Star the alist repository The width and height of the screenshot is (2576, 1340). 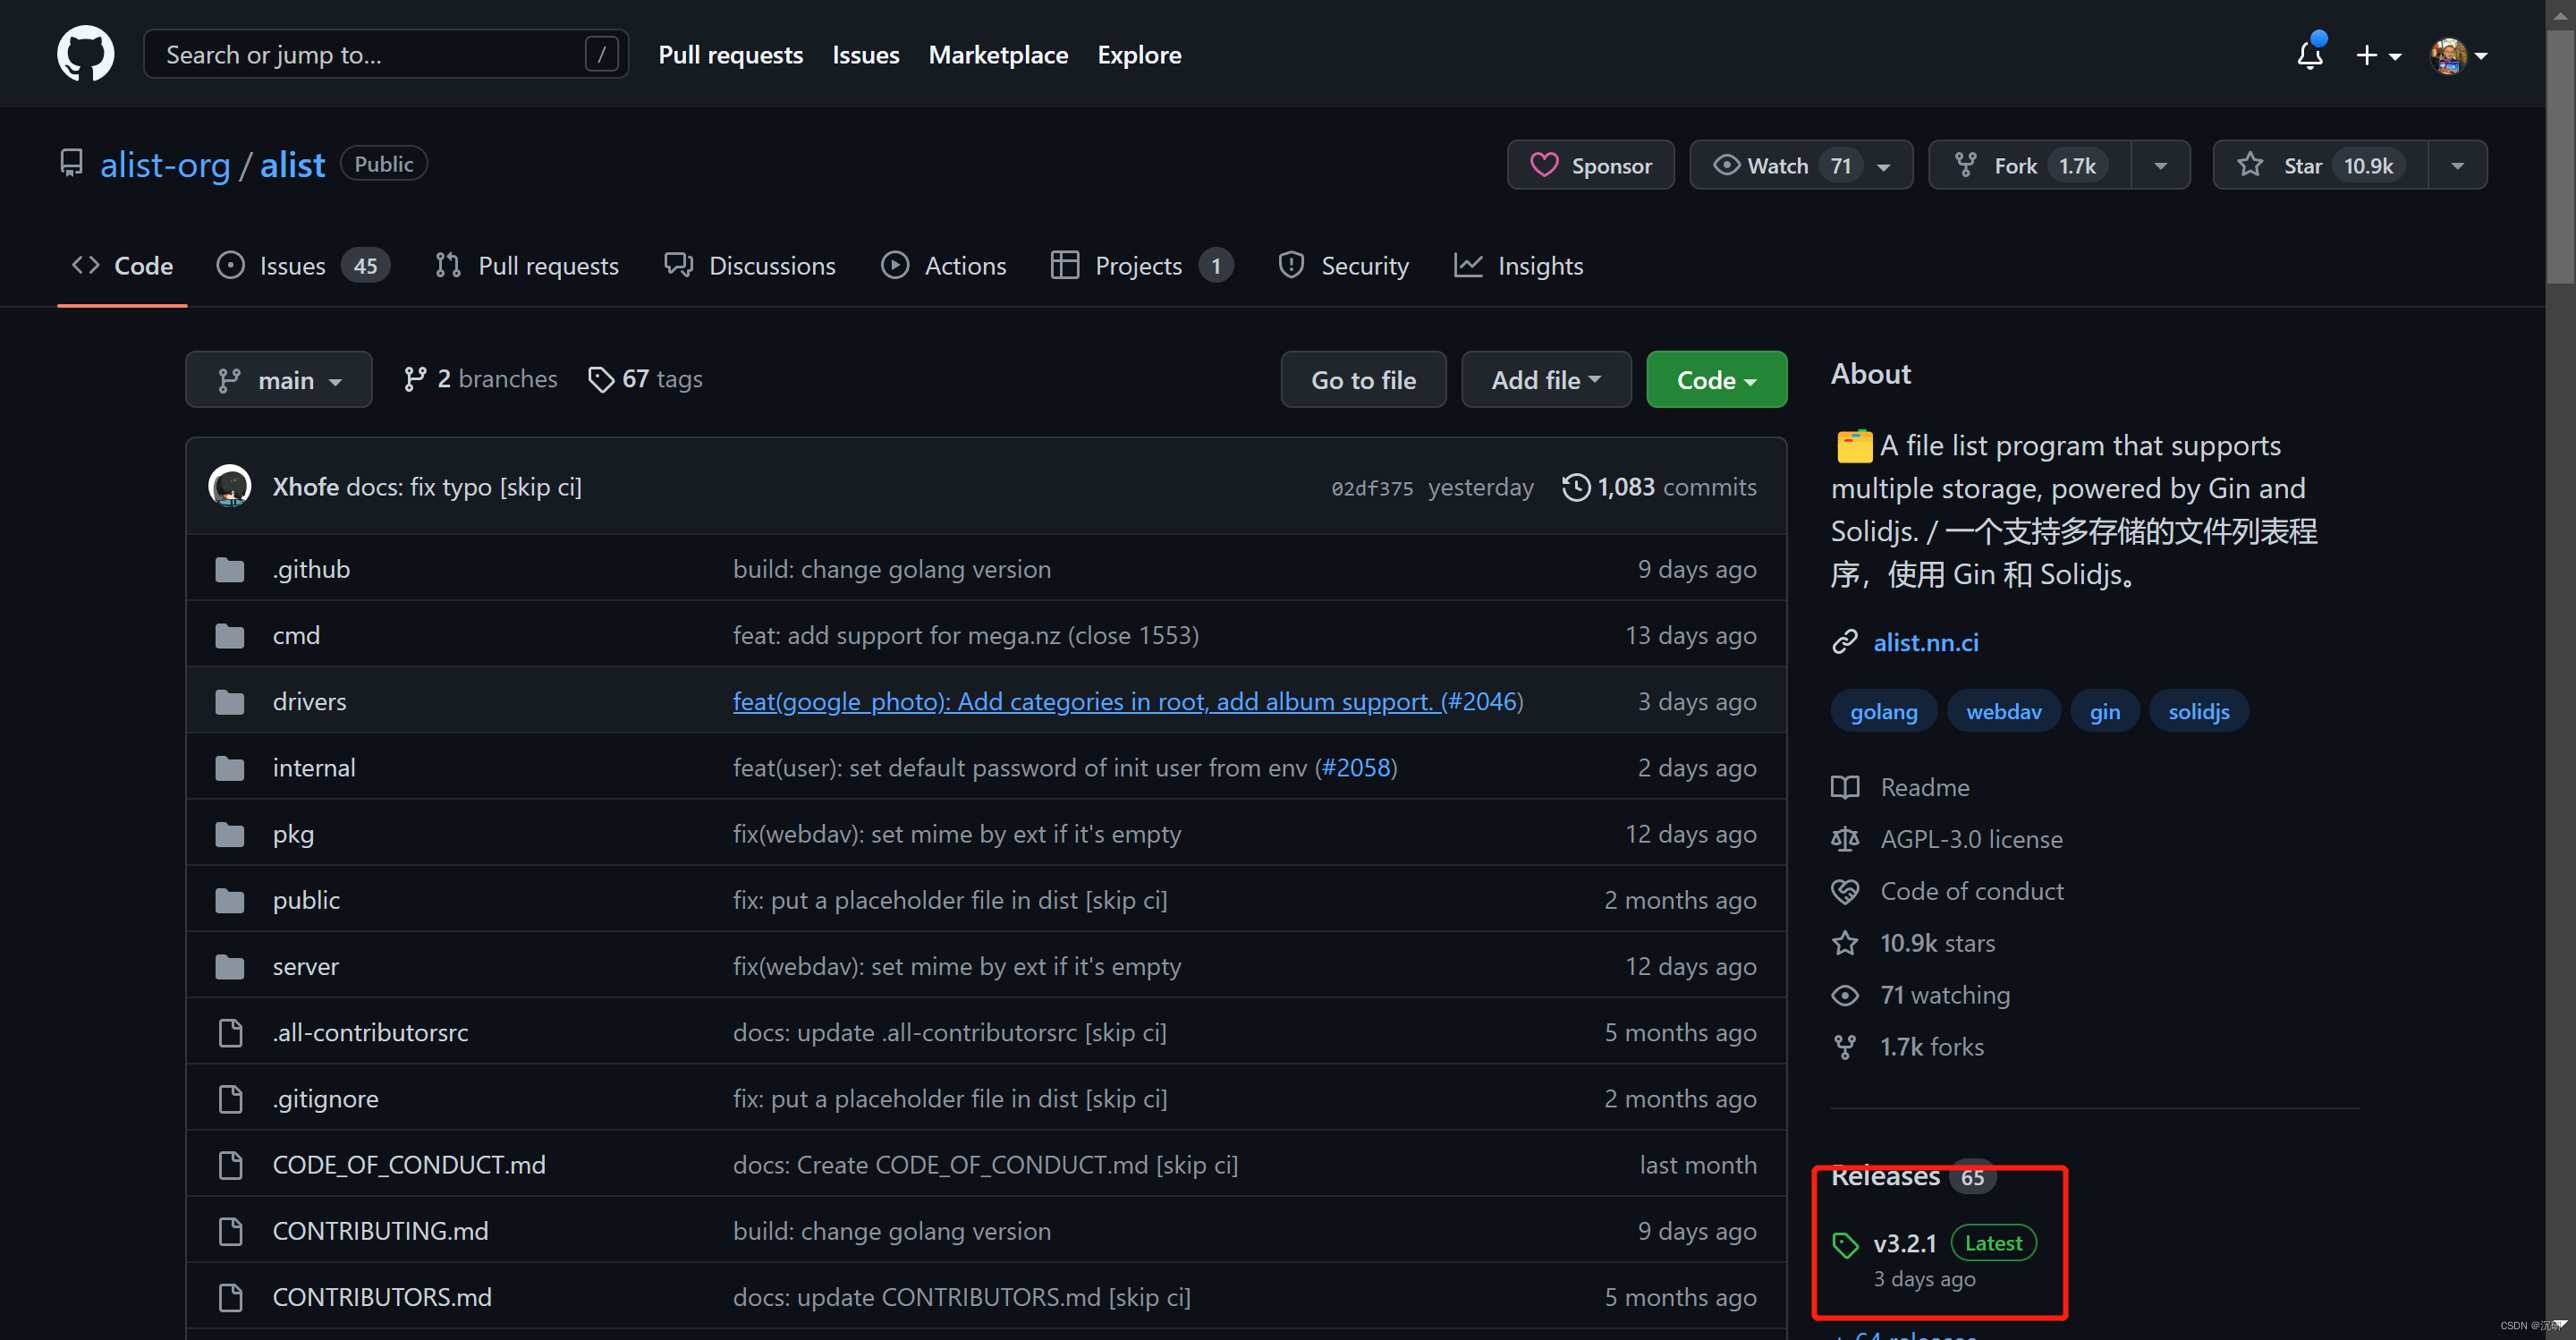coord(2321,165)
